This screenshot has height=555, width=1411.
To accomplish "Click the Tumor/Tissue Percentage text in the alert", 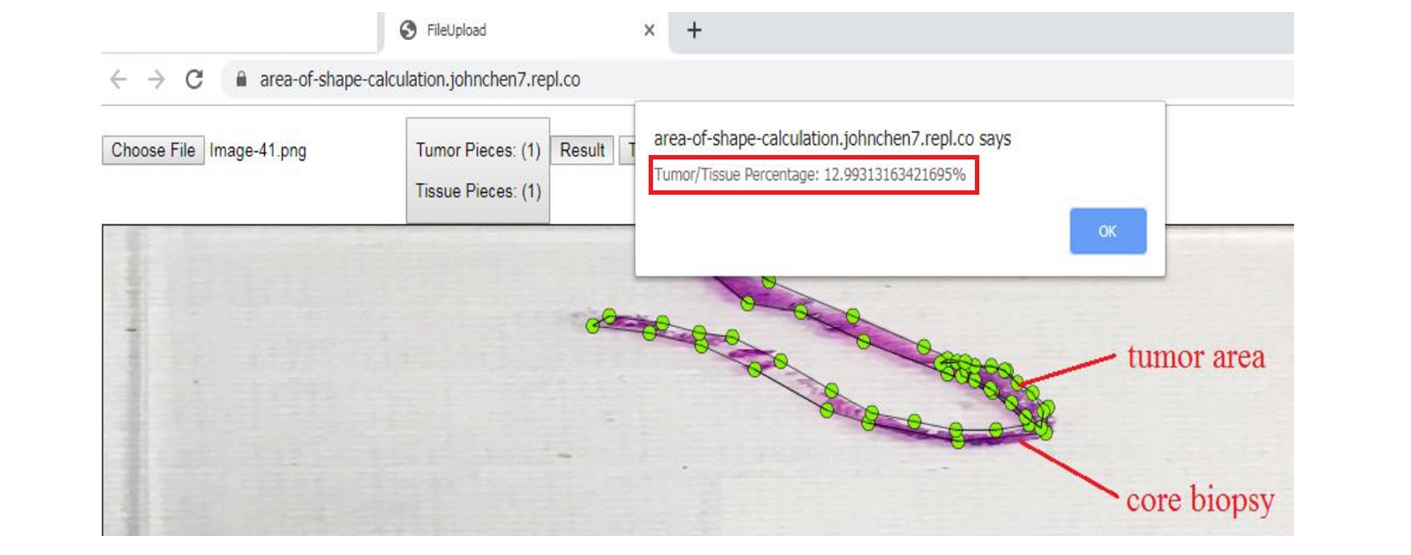I will tap(810, 176).
